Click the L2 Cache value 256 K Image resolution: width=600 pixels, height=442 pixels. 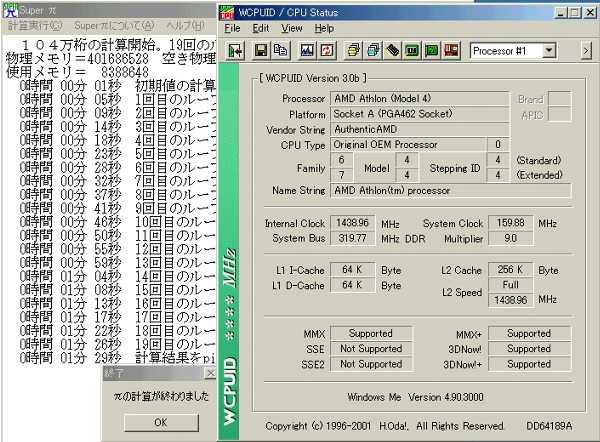(x=510, y=270)
